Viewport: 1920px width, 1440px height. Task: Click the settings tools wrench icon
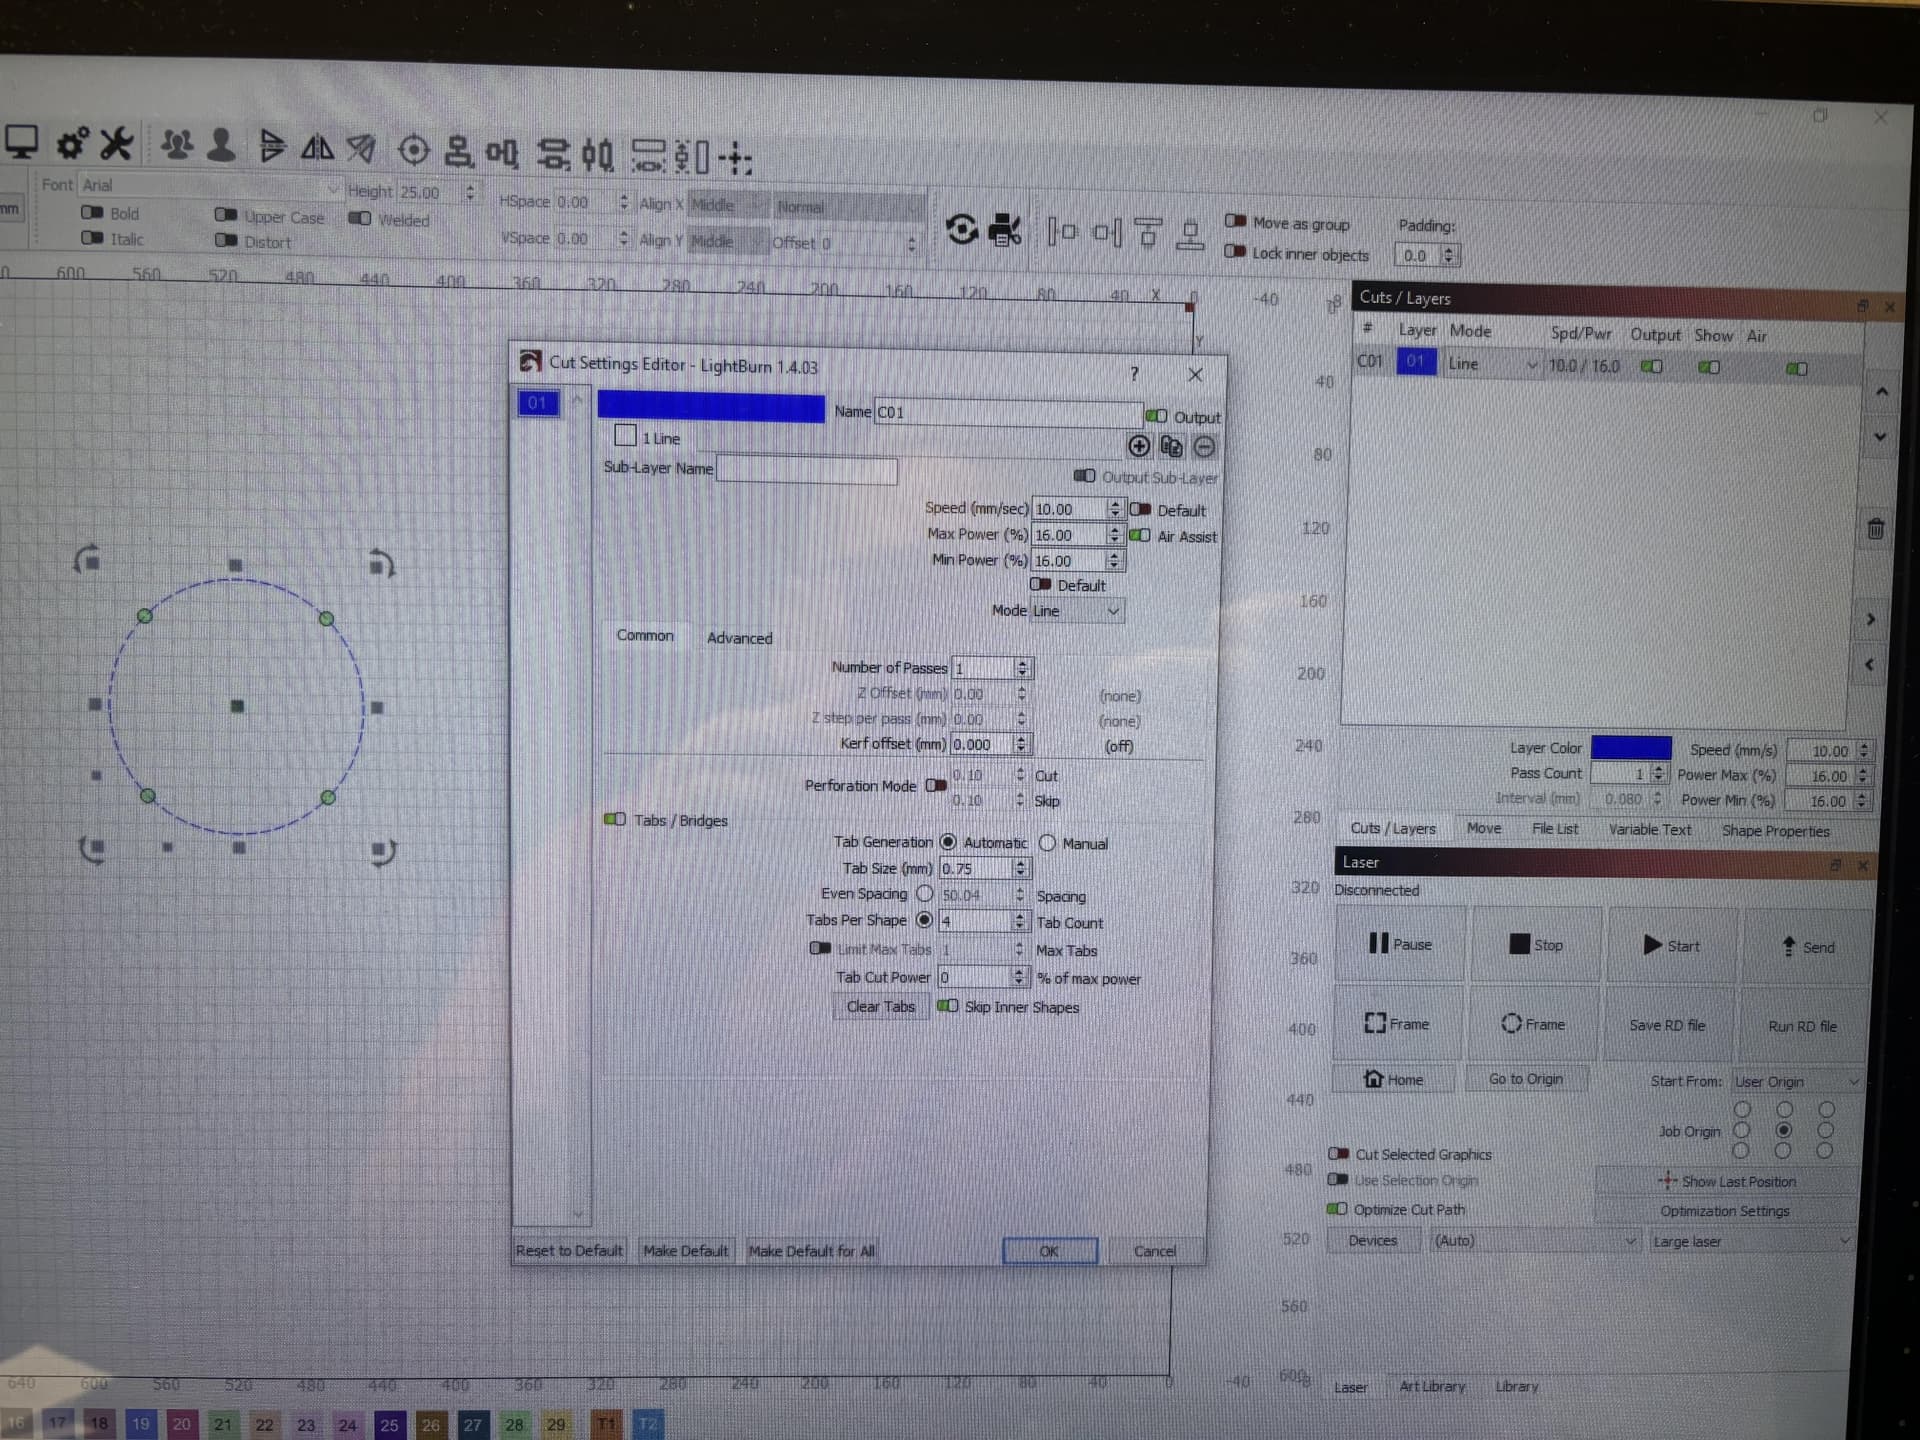pyautogui.click(x=116, y=144)
